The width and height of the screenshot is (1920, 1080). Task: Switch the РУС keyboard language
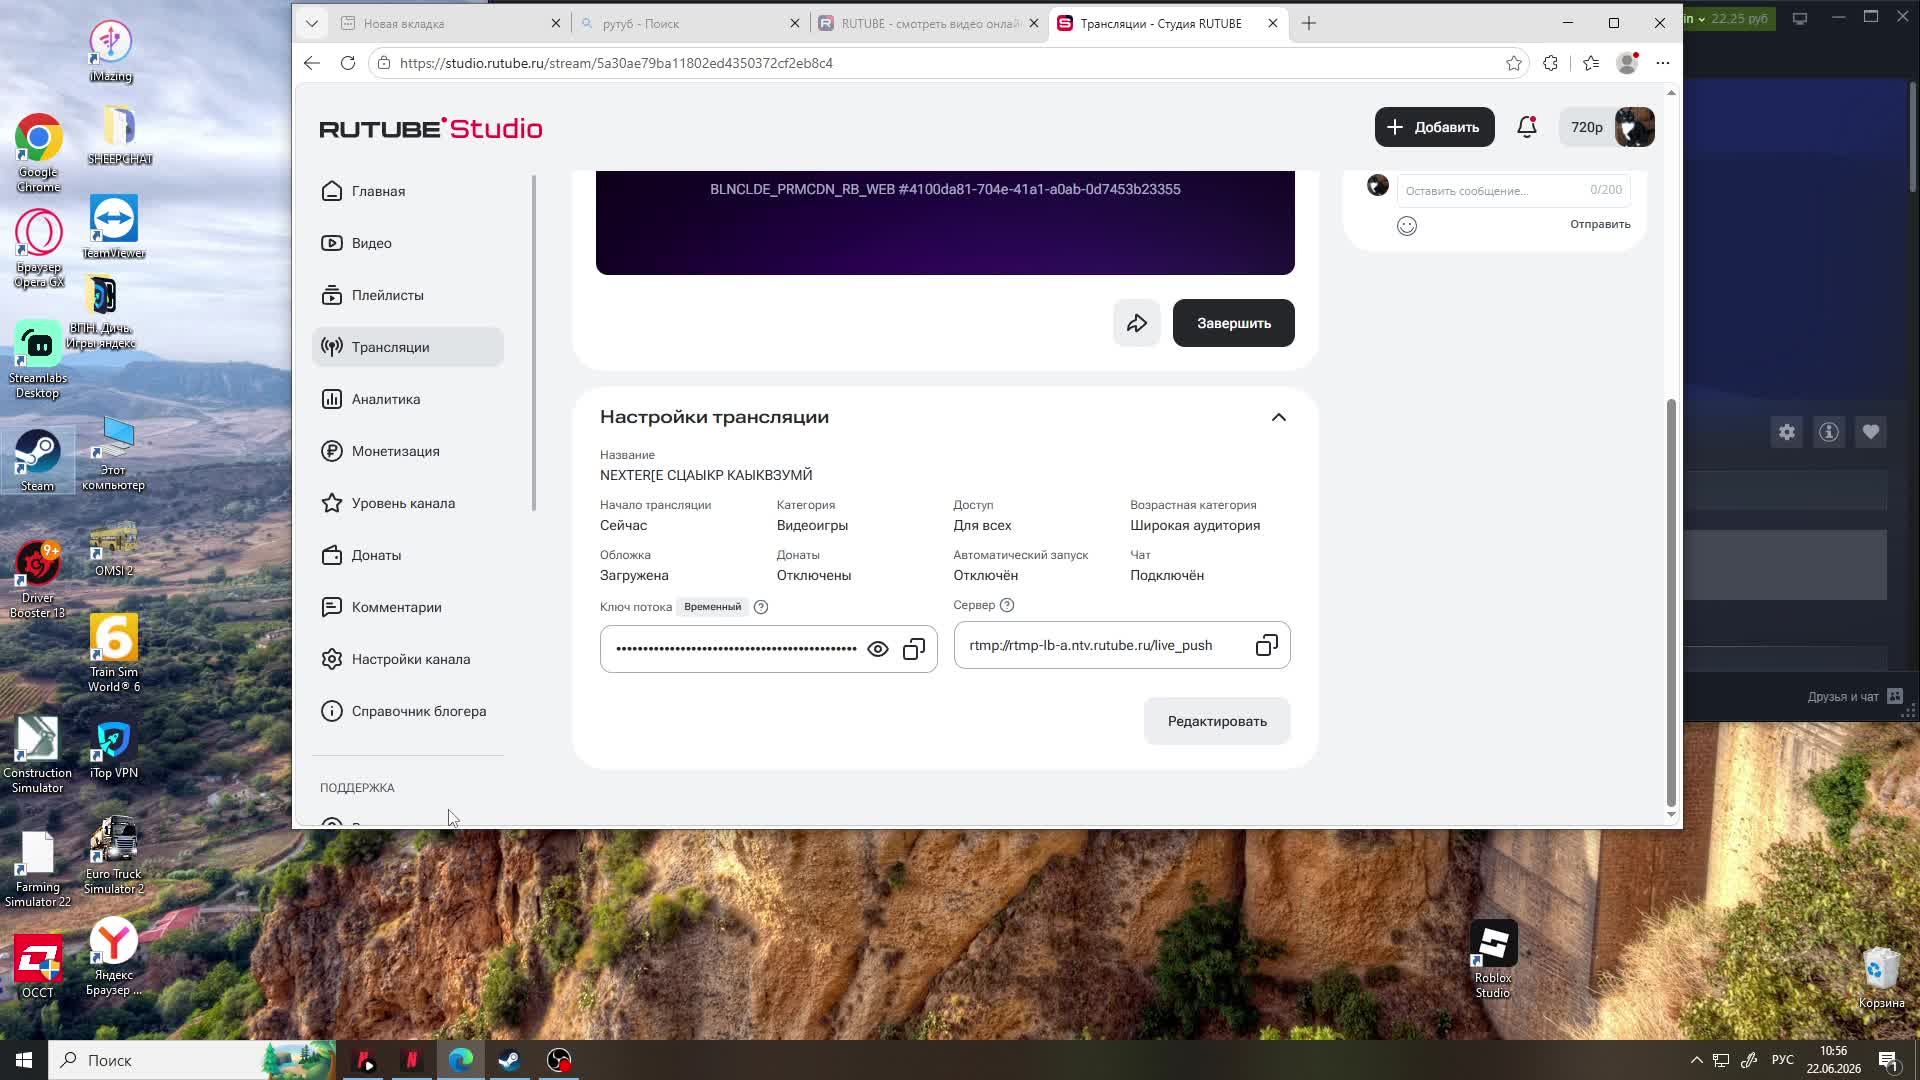pos(1783,1060)
